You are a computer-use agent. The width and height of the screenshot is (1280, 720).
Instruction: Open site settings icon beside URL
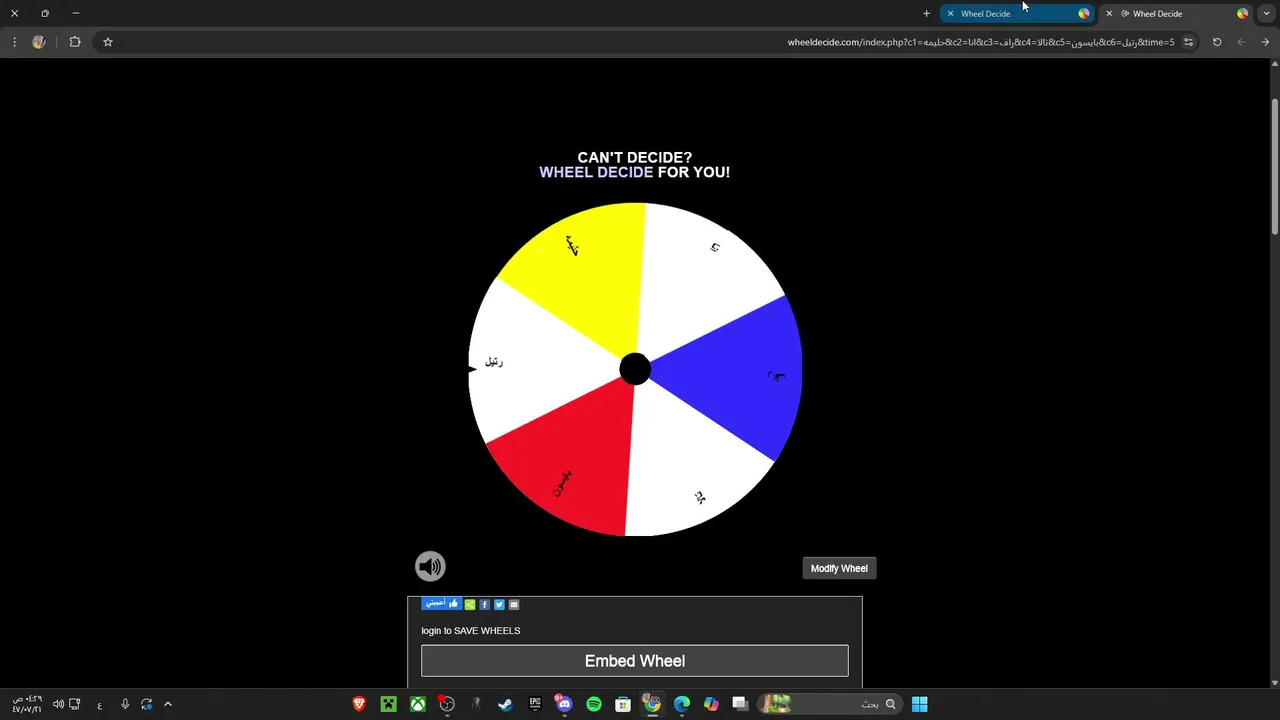[1188, 42]
